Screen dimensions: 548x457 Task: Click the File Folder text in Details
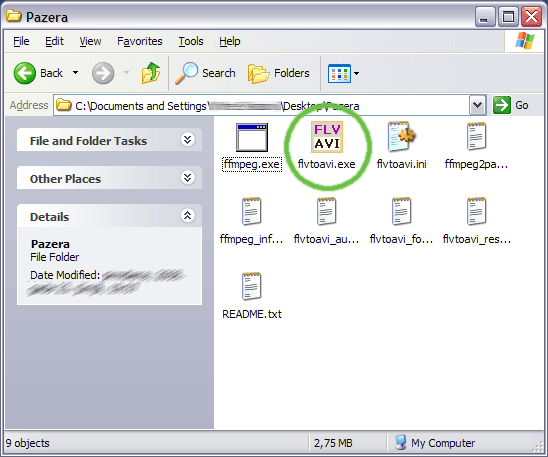(x=55, y=257)
